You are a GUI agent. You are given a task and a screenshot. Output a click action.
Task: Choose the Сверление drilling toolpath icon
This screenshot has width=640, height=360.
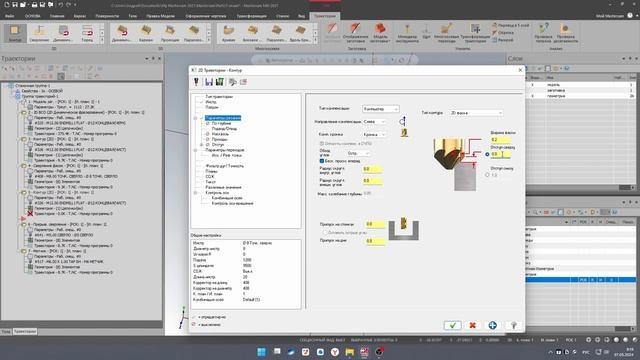(39, 33)
